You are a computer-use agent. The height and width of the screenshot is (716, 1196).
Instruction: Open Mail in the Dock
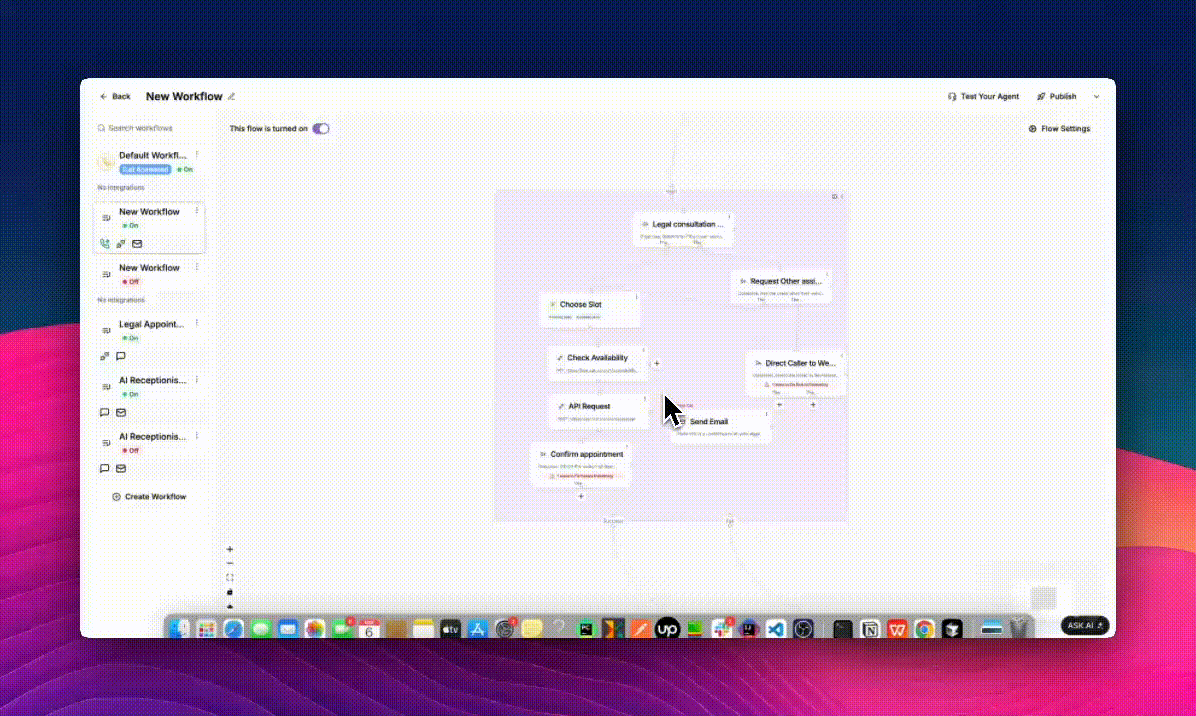(x=288, y=629)
